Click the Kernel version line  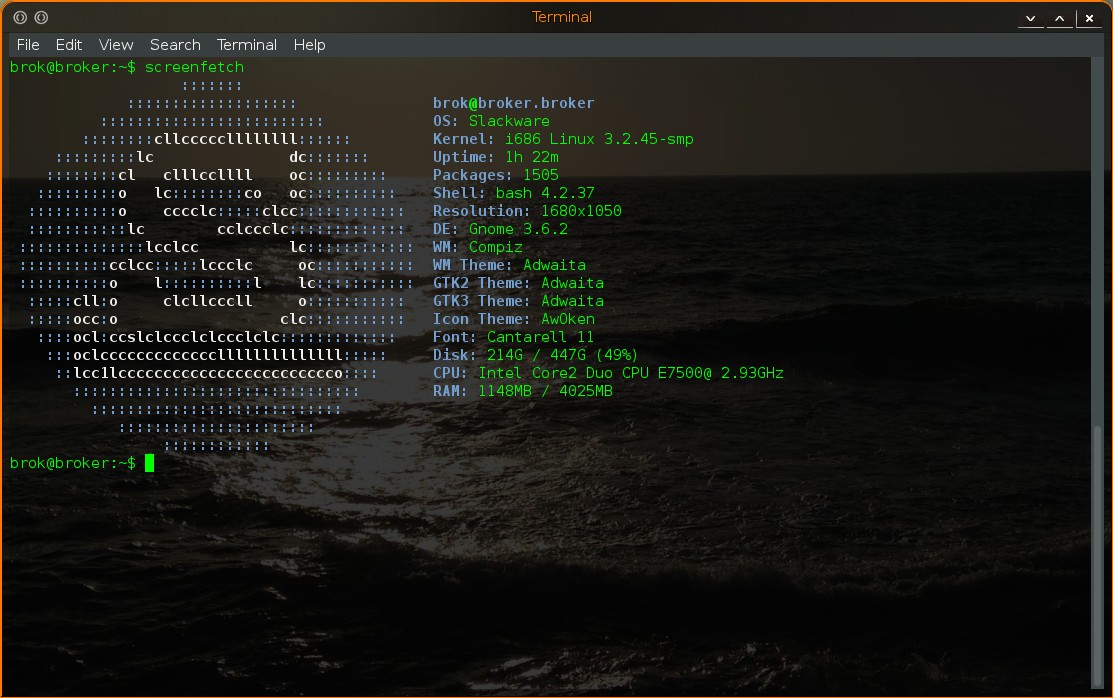[563, 139]
